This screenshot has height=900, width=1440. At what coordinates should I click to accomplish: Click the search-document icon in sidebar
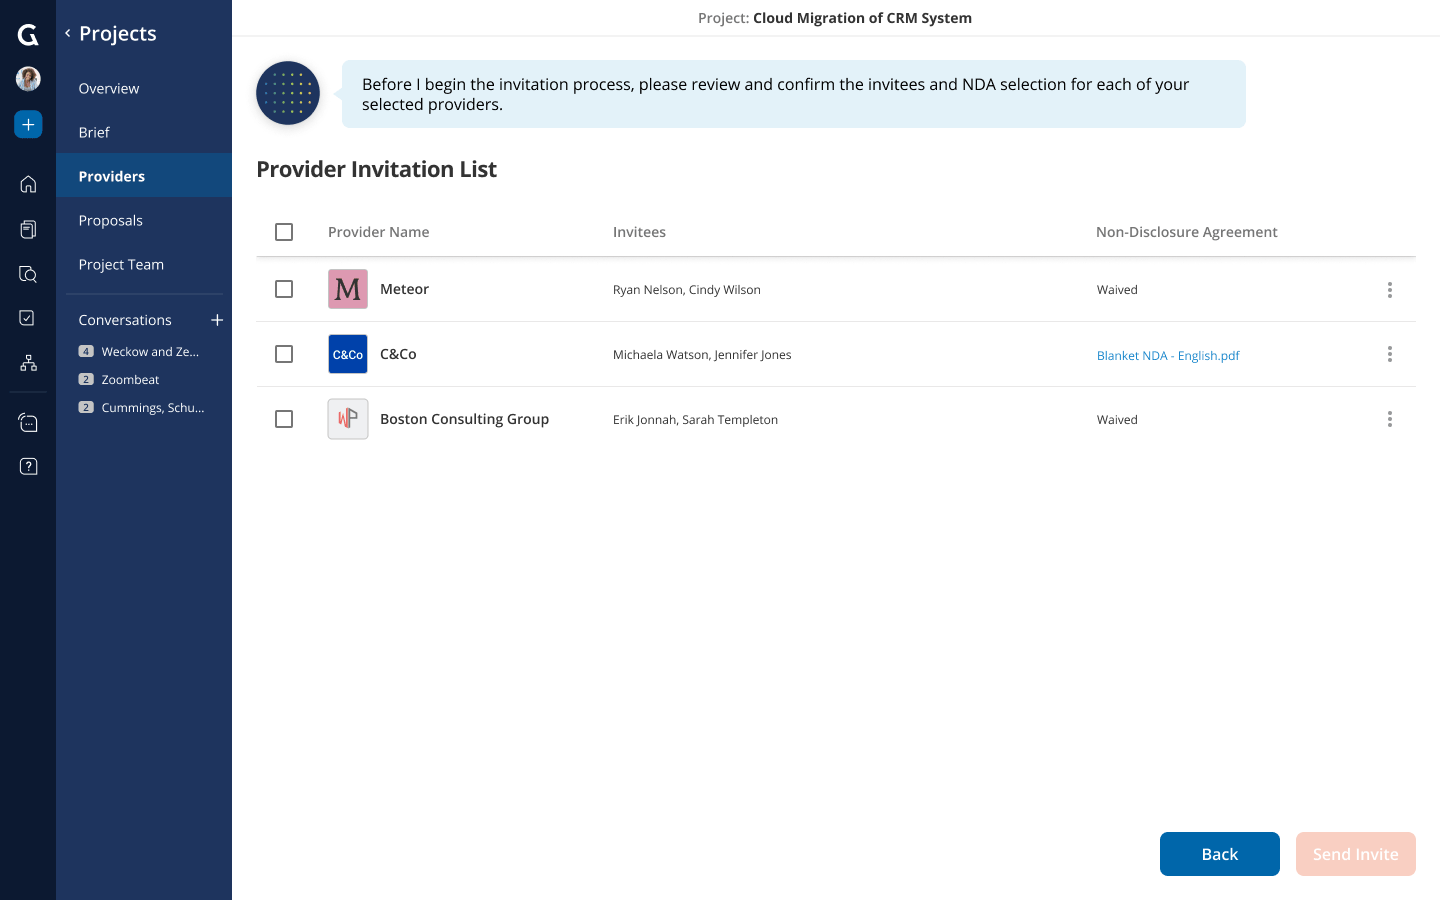tap(28, 274)
